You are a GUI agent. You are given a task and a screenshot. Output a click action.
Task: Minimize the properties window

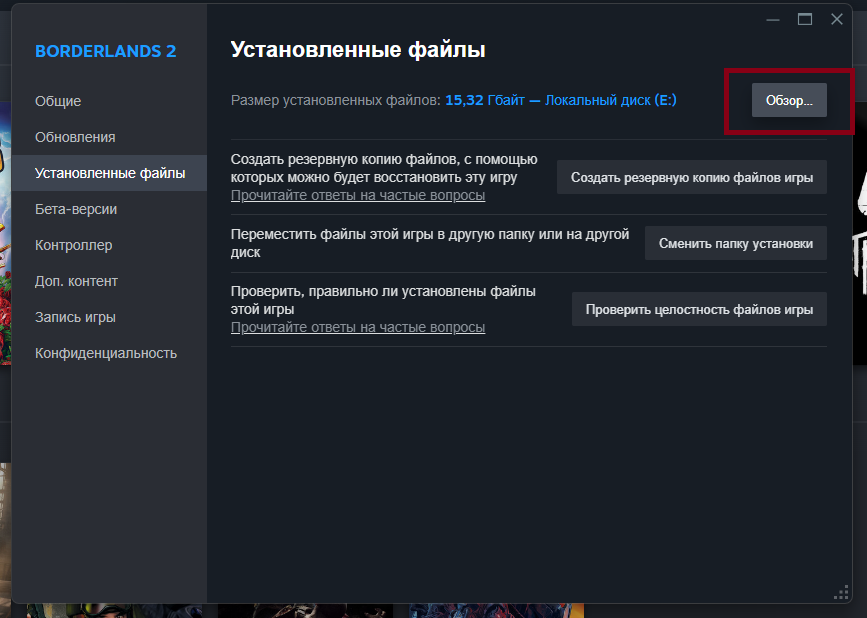point(773,20)
